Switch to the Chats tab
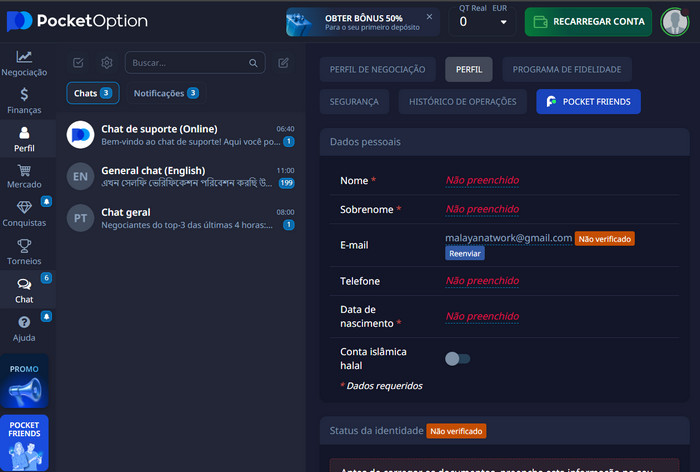 tap(93, 93)
